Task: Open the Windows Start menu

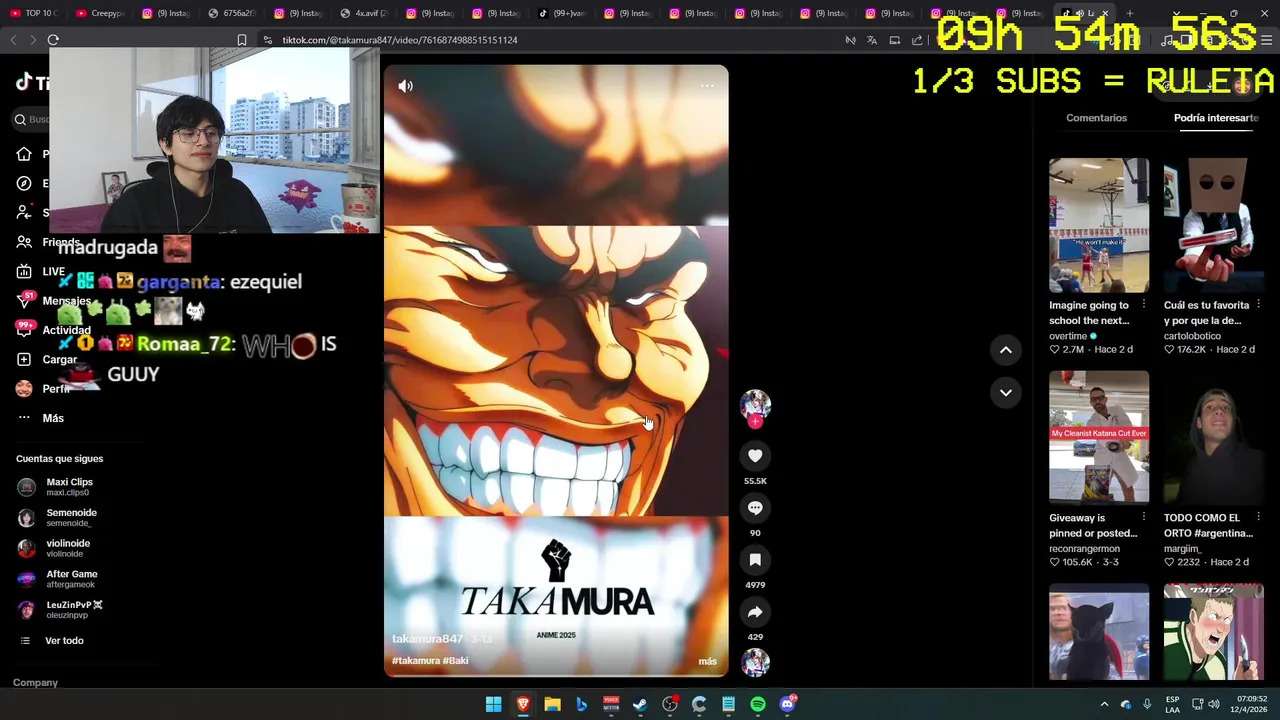Action: (x=494, y=704)
